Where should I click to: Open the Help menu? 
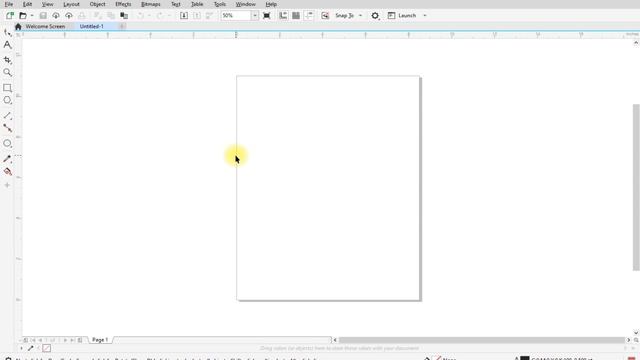tap(271, 4)
